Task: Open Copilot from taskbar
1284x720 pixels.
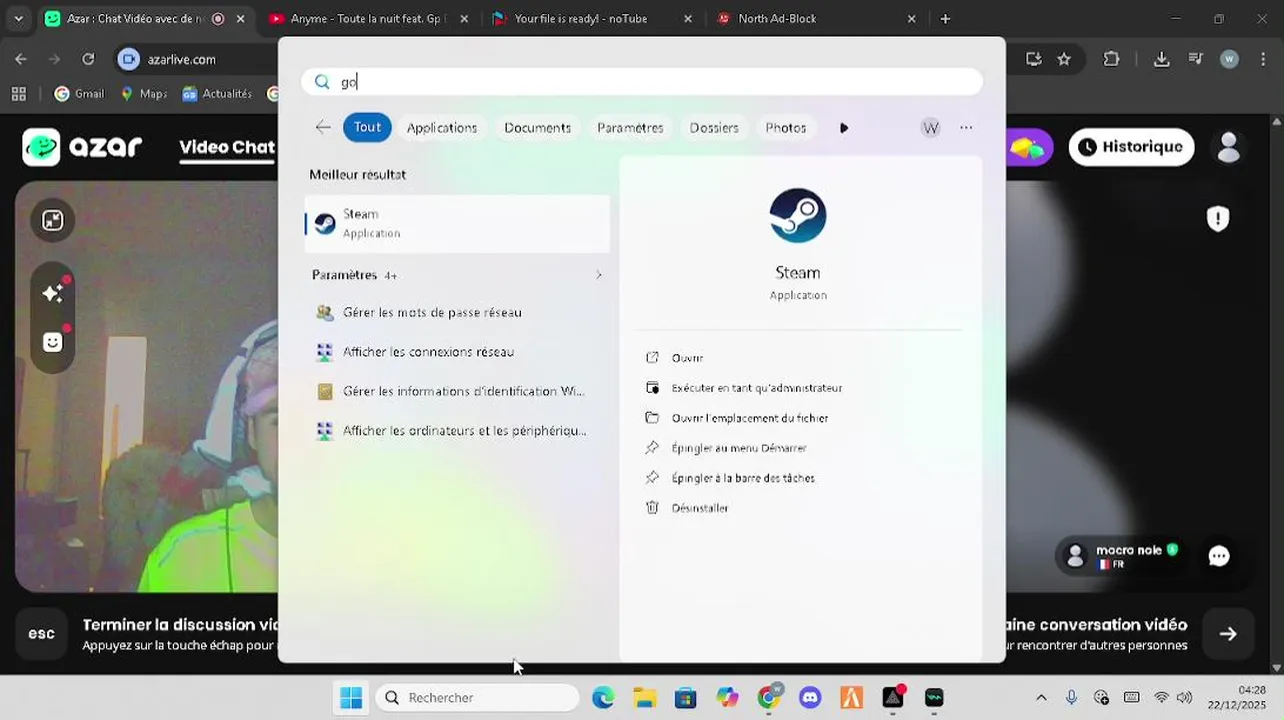Action: tap(727, 698)
